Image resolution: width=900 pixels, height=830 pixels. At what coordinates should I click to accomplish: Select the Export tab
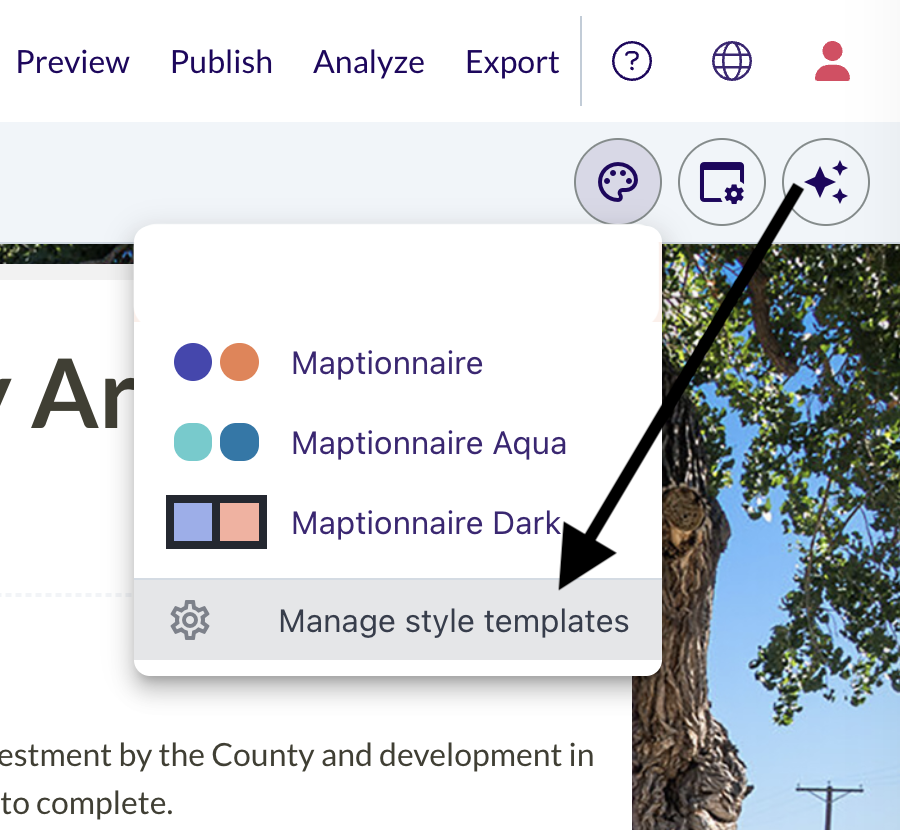pyautogui.click(x=512, y=62)
